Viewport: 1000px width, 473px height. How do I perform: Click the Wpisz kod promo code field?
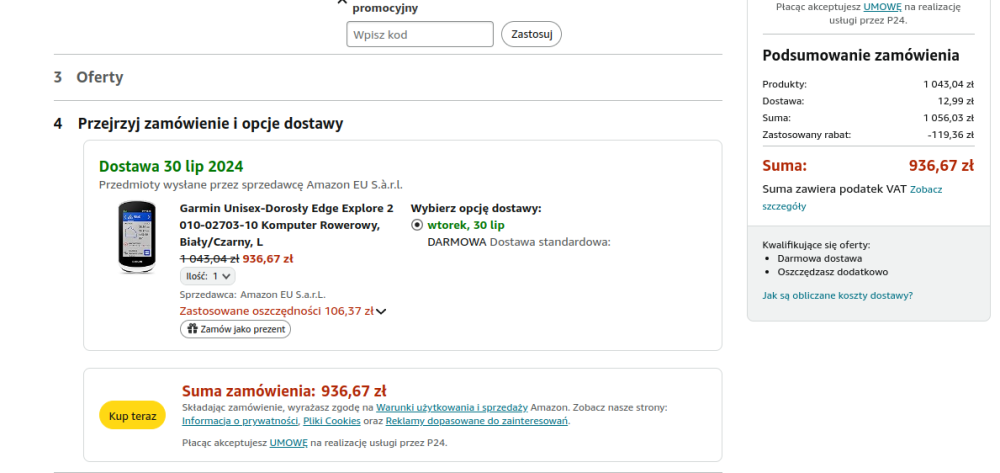click(419, 34)
